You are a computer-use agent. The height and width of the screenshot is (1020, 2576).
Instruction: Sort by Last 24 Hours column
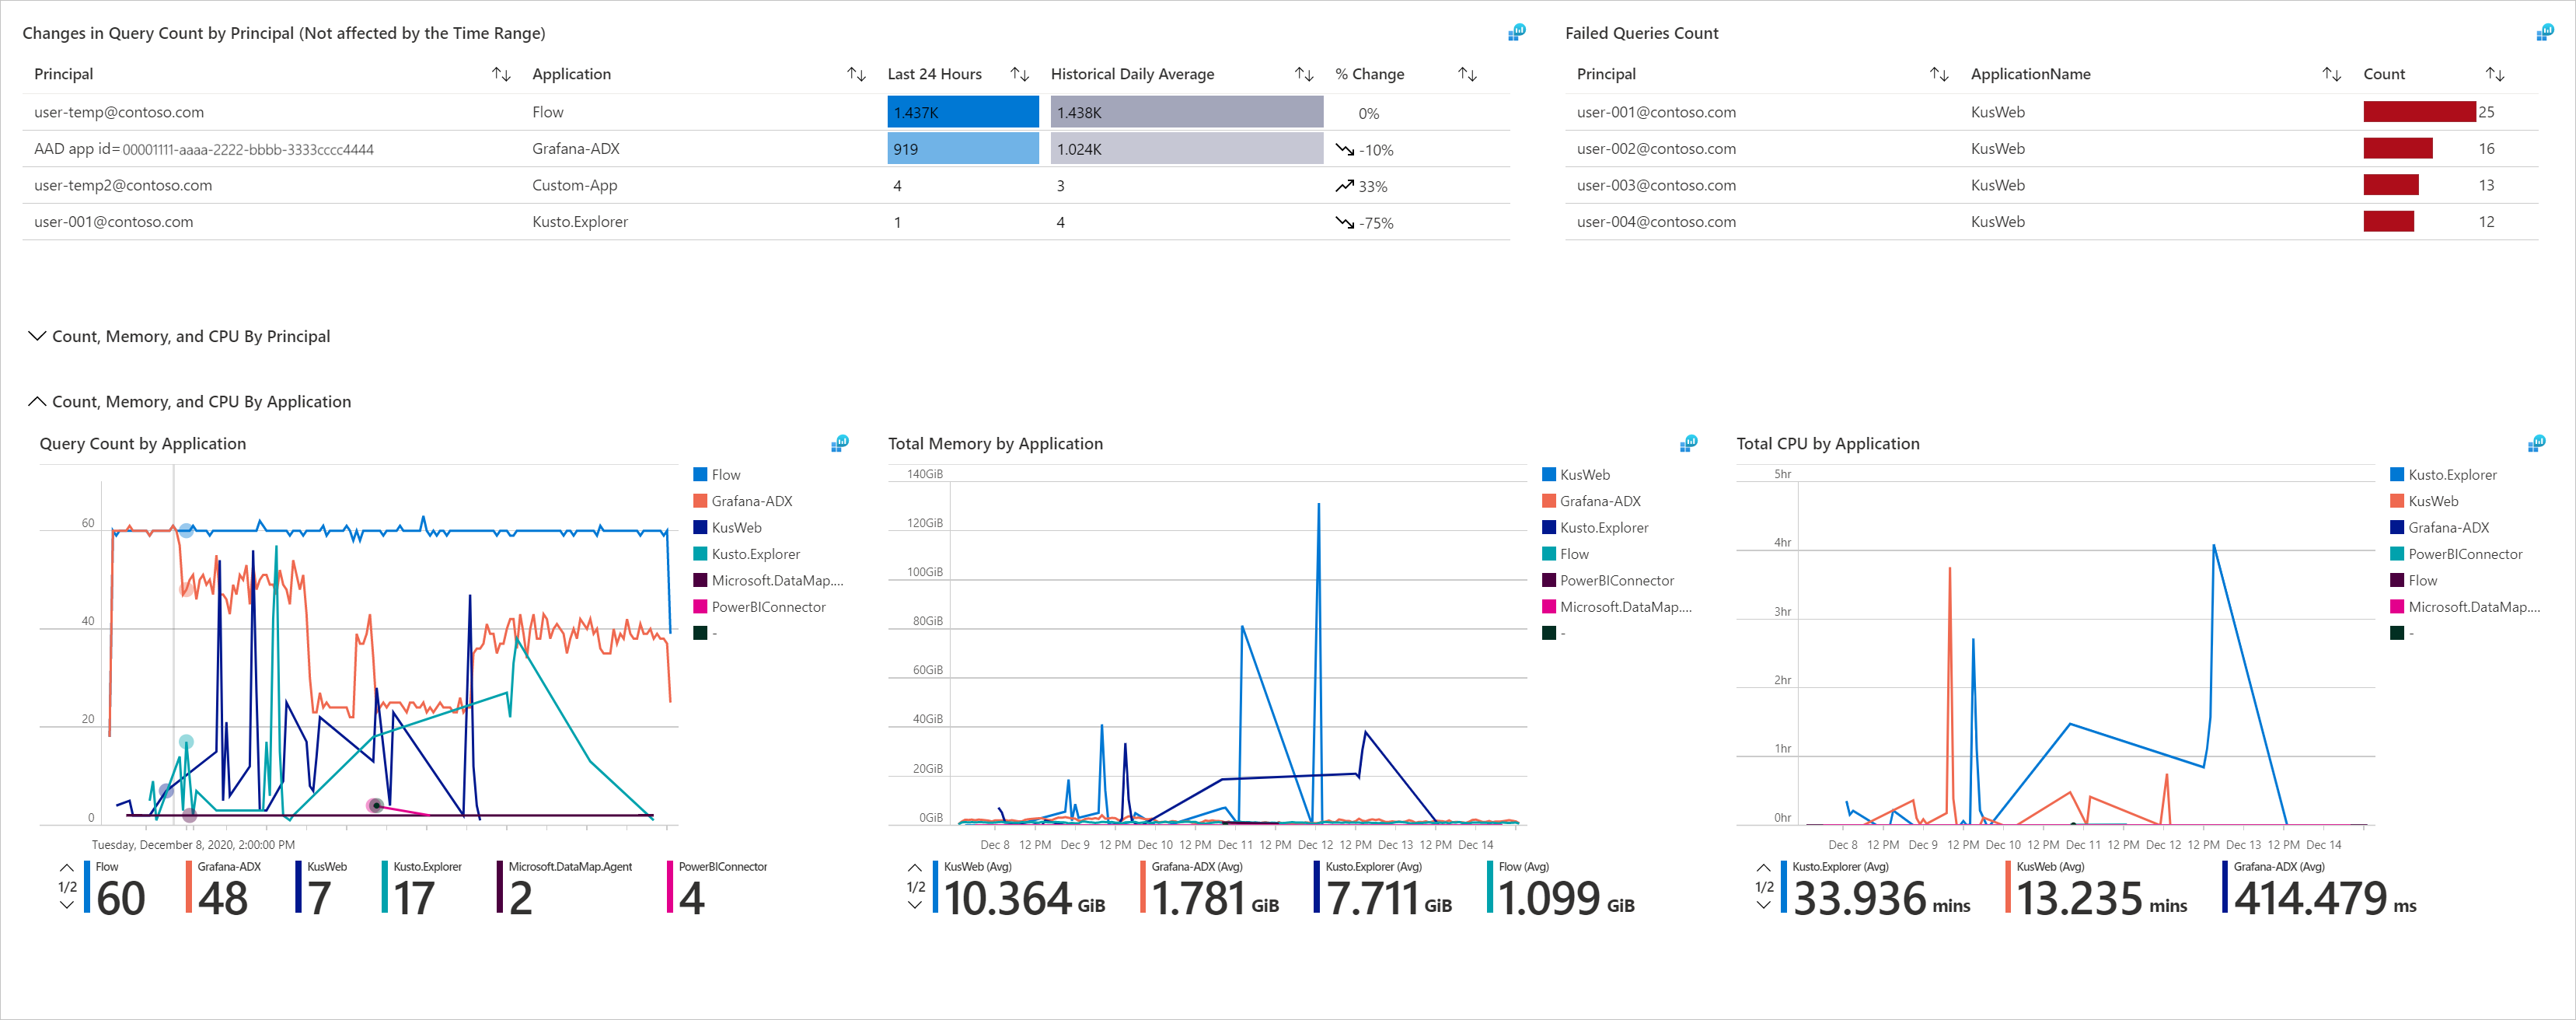tap(1019, 74)
